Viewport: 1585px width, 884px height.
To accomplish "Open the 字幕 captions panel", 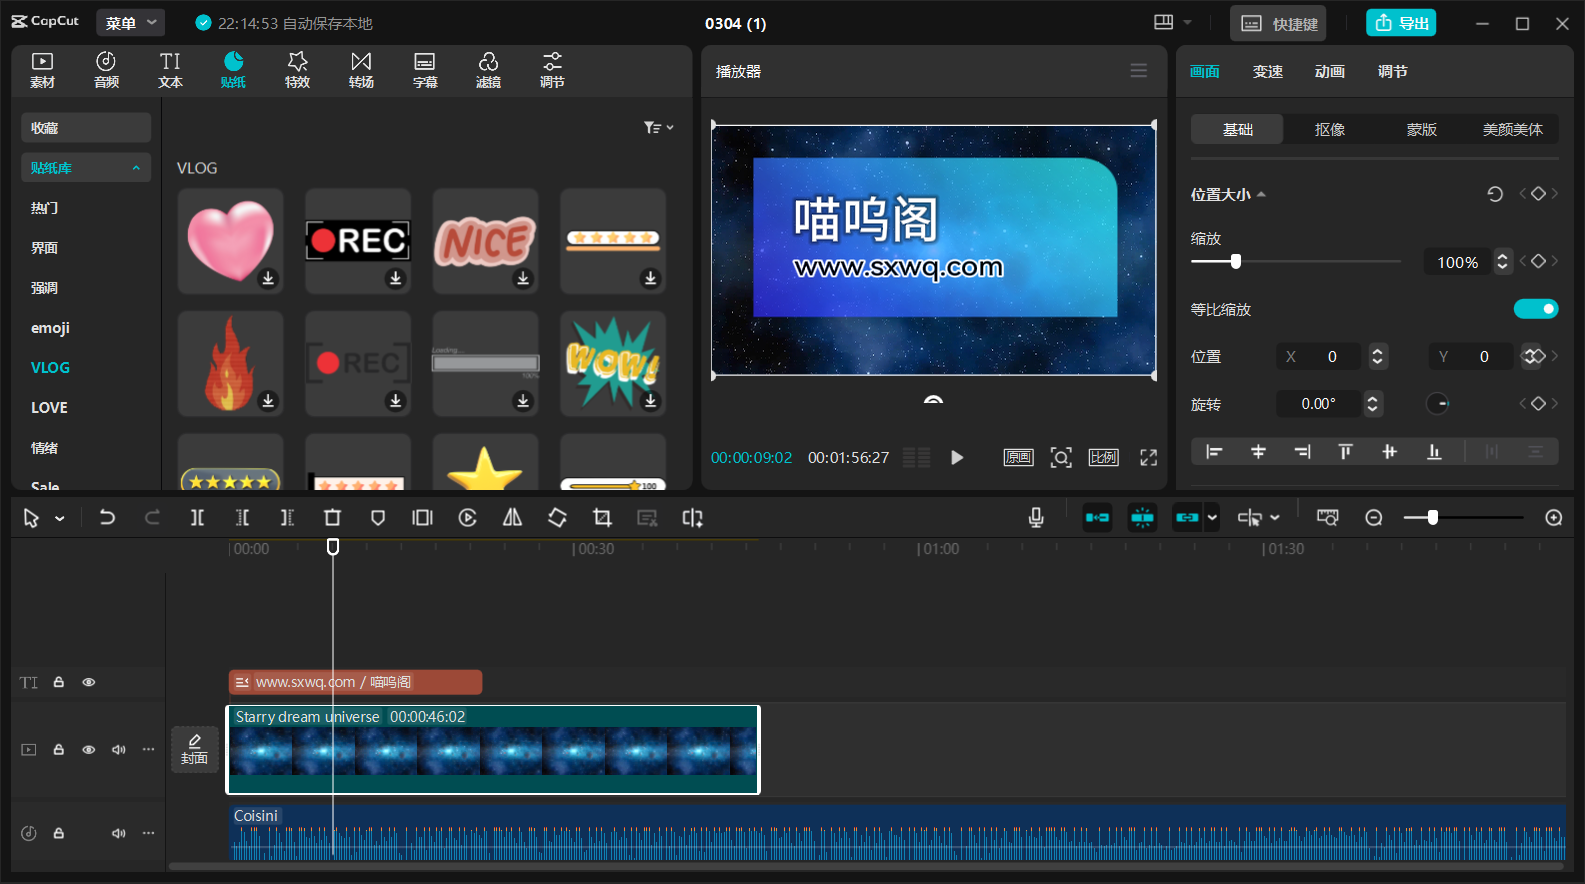I will tap(425, 70).
